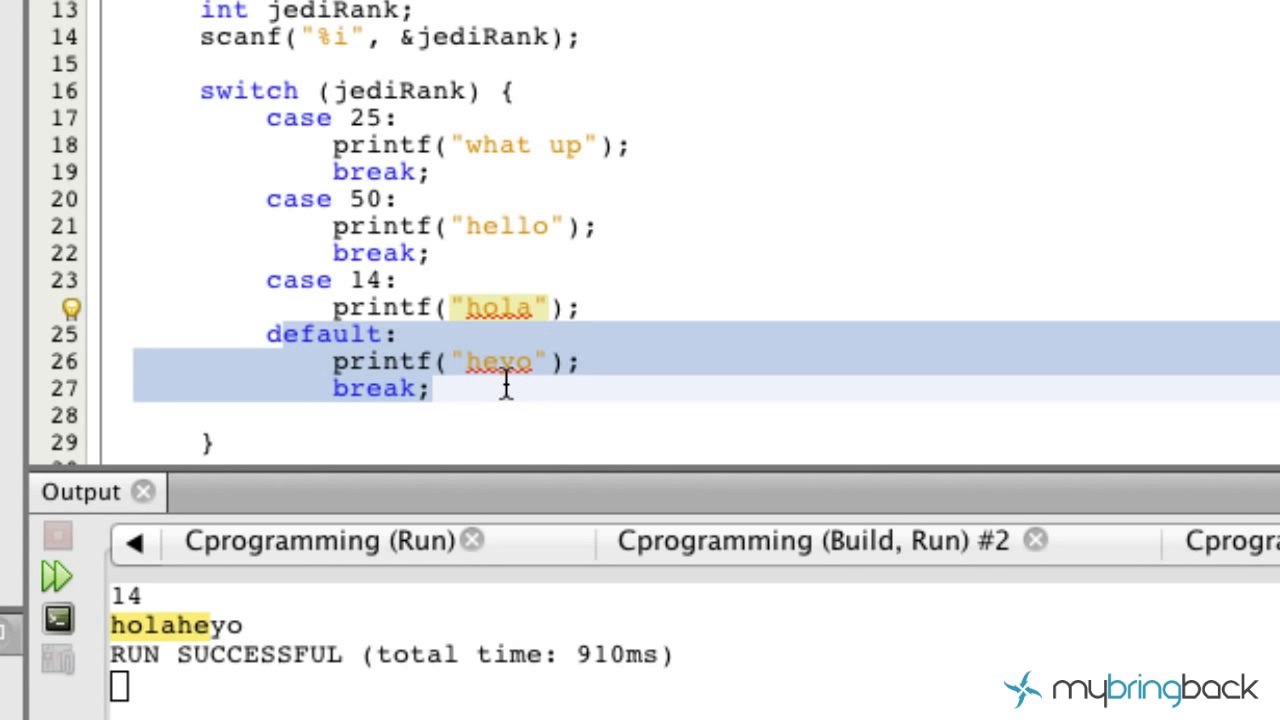Close the Cprogramming (Build, Run) #2 tab
Screen dimensions: 1280x720
tap(1036, 541)
